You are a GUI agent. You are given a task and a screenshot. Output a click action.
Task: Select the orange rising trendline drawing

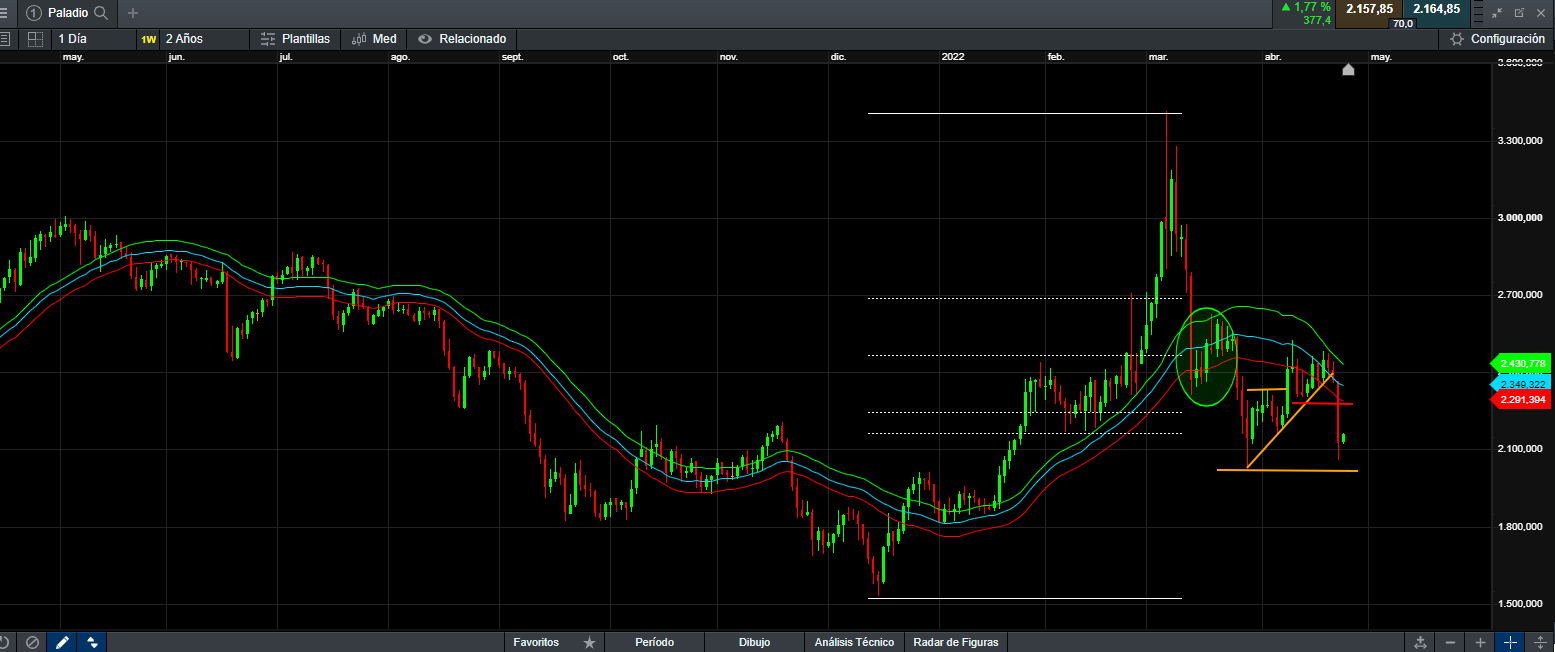1290,421
